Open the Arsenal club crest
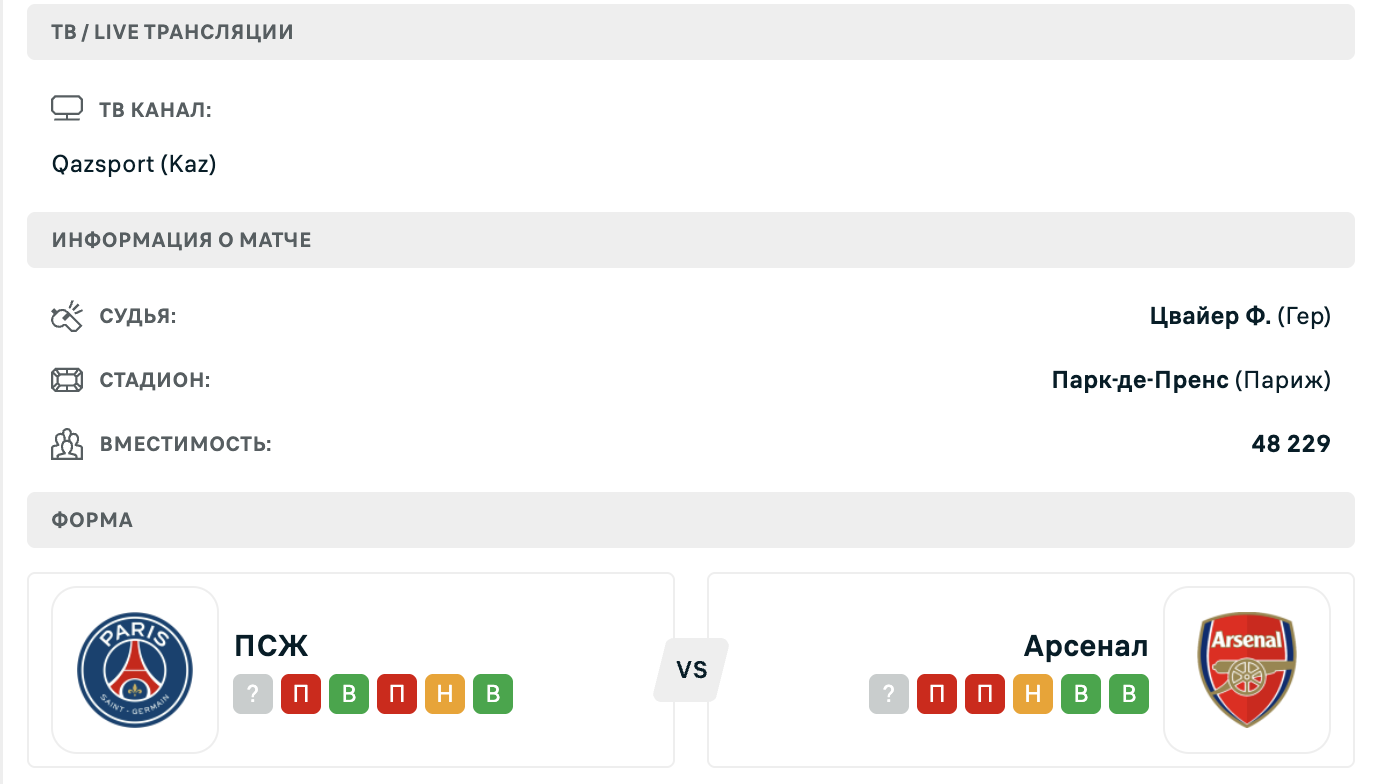1378x784 pixels. [x=1246, y=670]
